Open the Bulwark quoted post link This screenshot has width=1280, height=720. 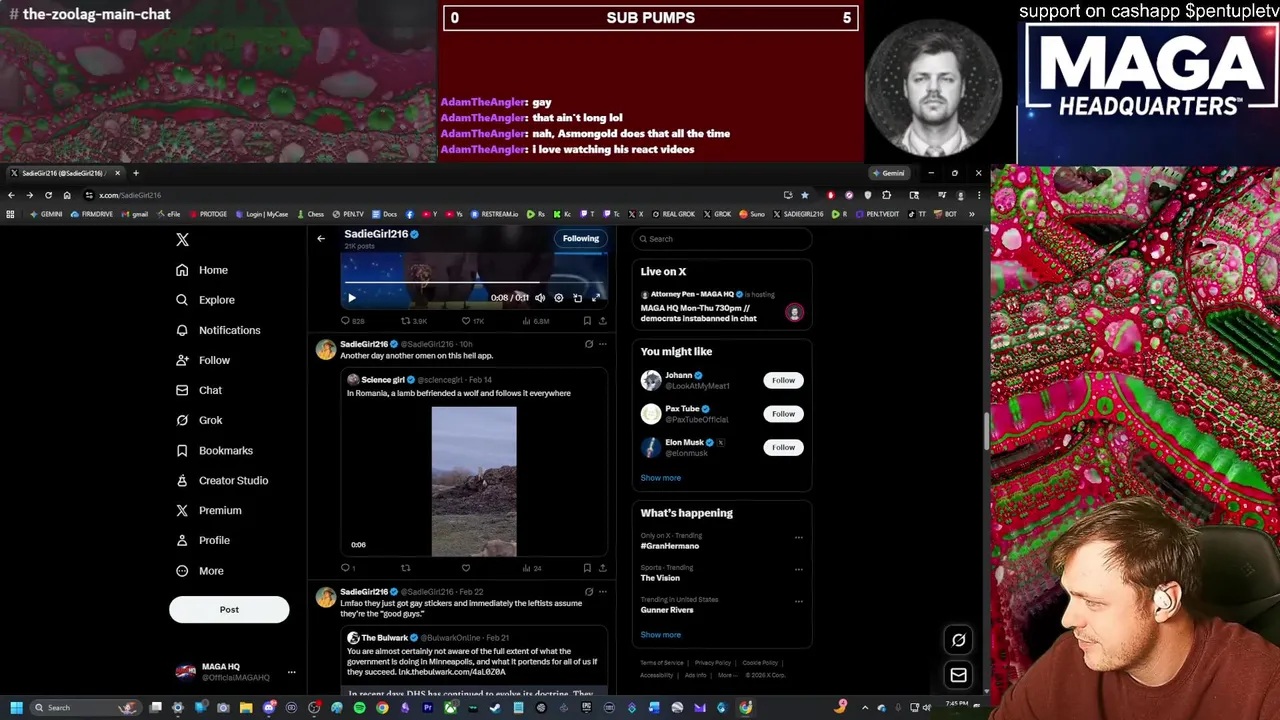(x=451, y=672)
